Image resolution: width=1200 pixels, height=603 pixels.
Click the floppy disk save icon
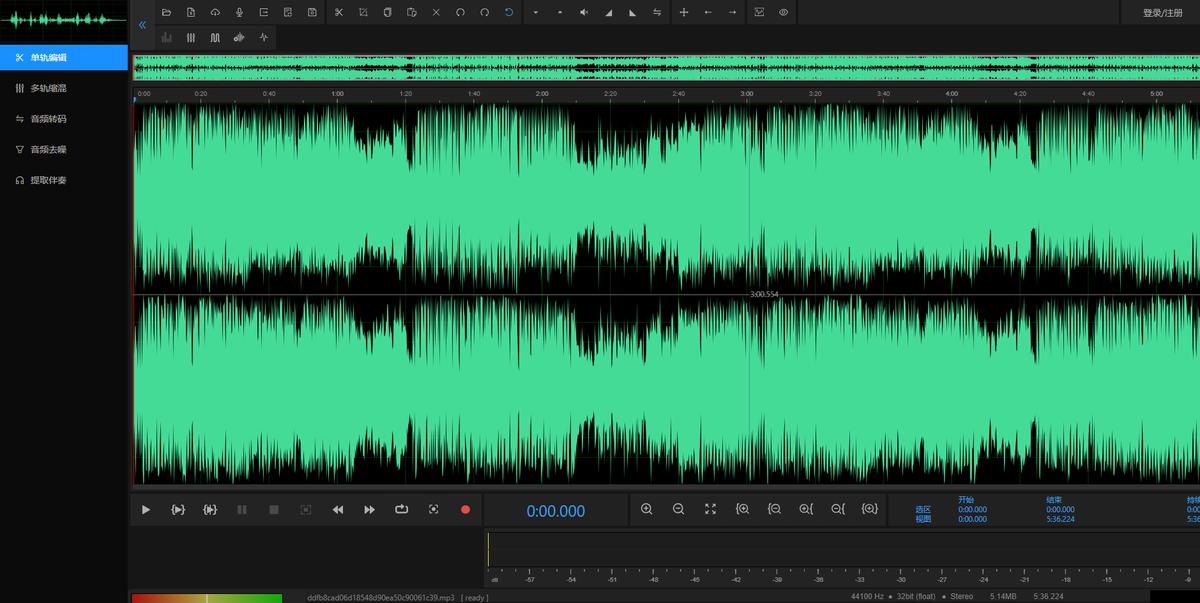312,12
